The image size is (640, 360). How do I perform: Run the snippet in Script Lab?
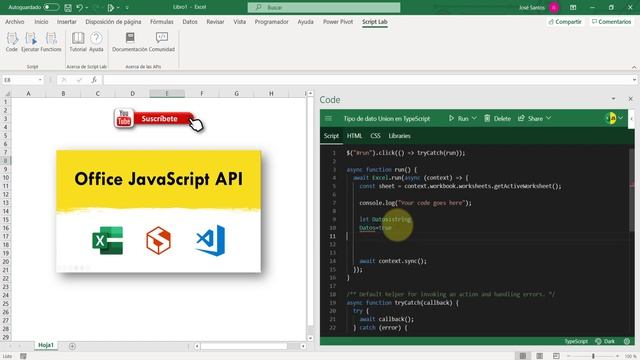click(x=459, y=118)
